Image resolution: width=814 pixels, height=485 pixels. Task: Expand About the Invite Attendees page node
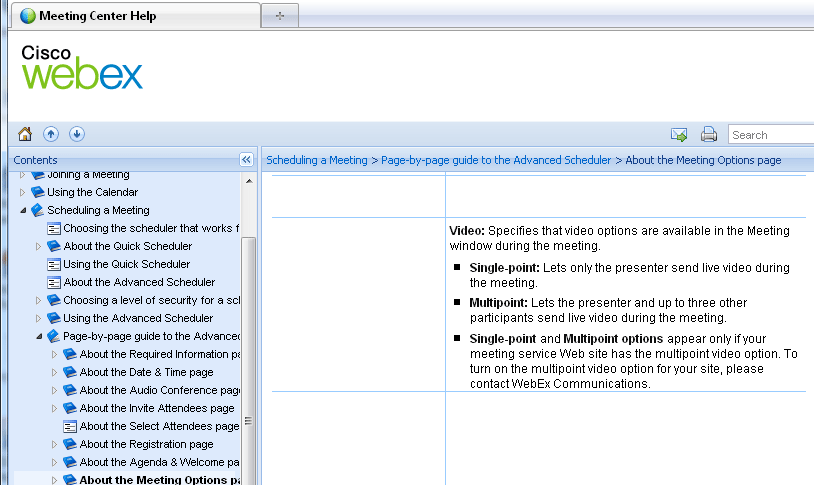[x=55, y=408]
